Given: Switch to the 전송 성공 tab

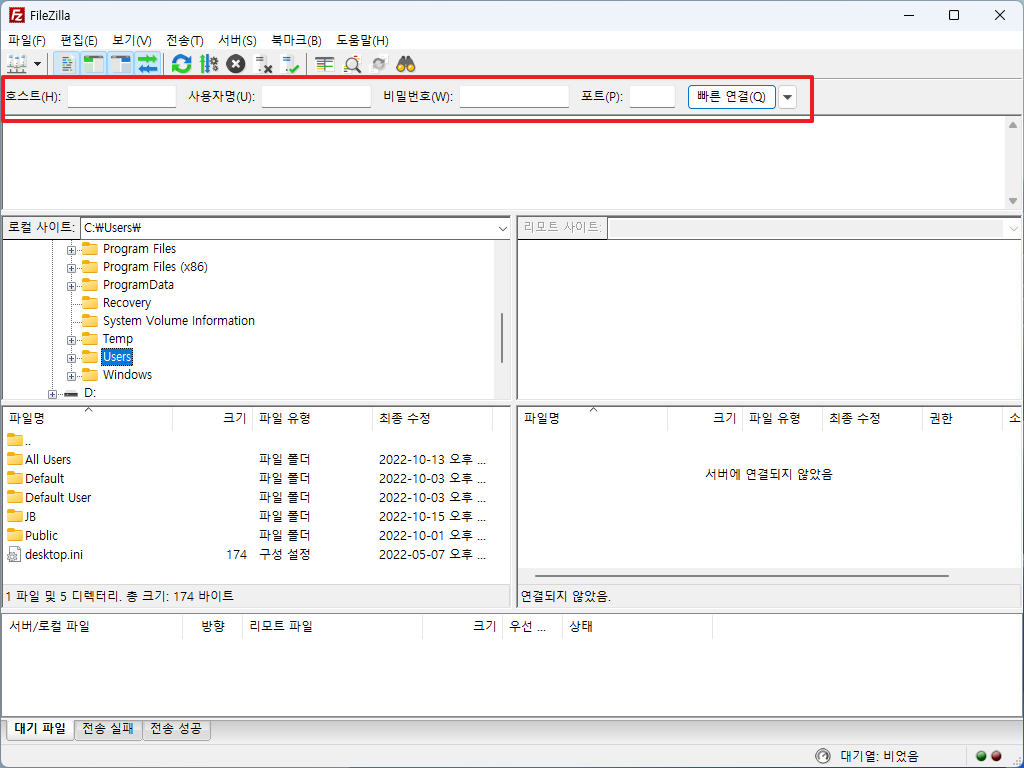Looking at the screenshot, I should (x=176, y=729).
